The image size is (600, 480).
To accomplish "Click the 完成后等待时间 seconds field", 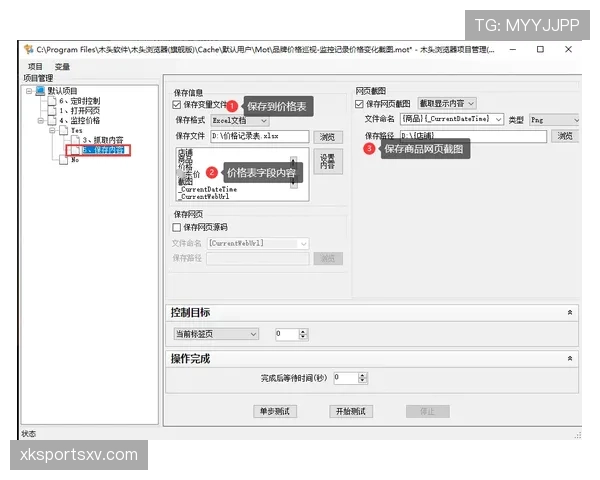I will tap(346, 378).
